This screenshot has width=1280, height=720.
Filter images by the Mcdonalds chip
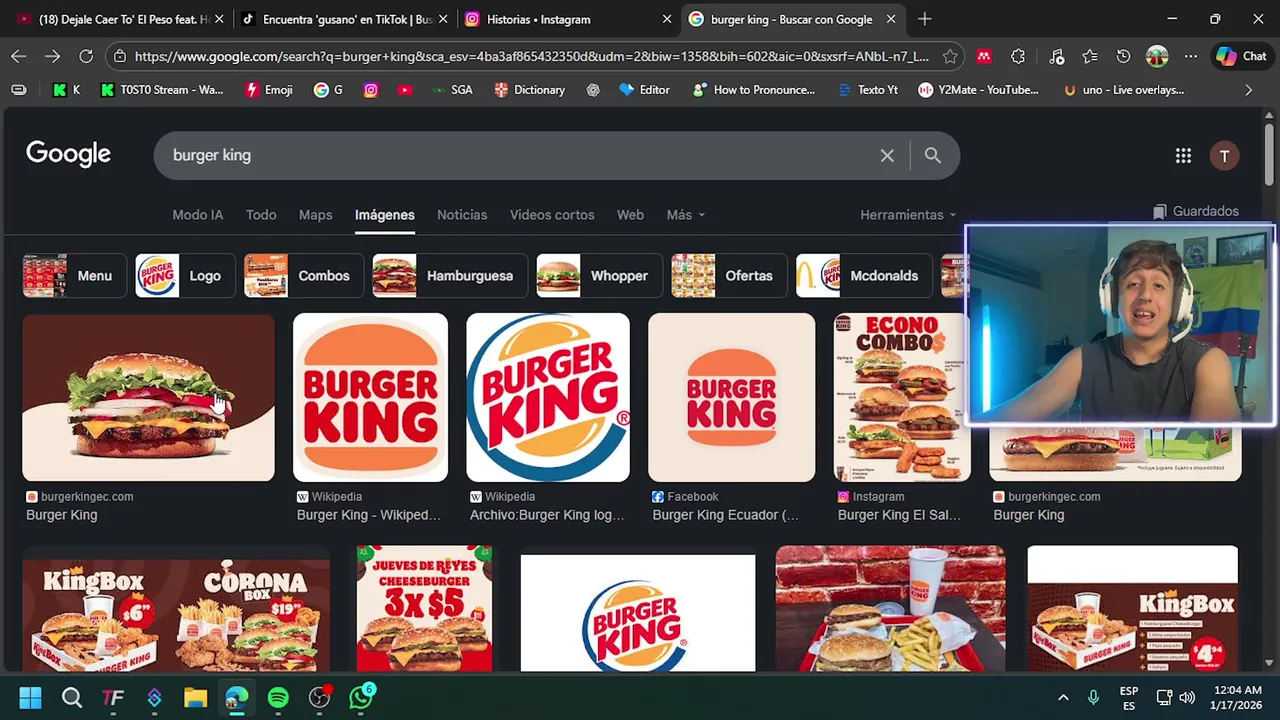pyautogui.click(x=864, y=276)
